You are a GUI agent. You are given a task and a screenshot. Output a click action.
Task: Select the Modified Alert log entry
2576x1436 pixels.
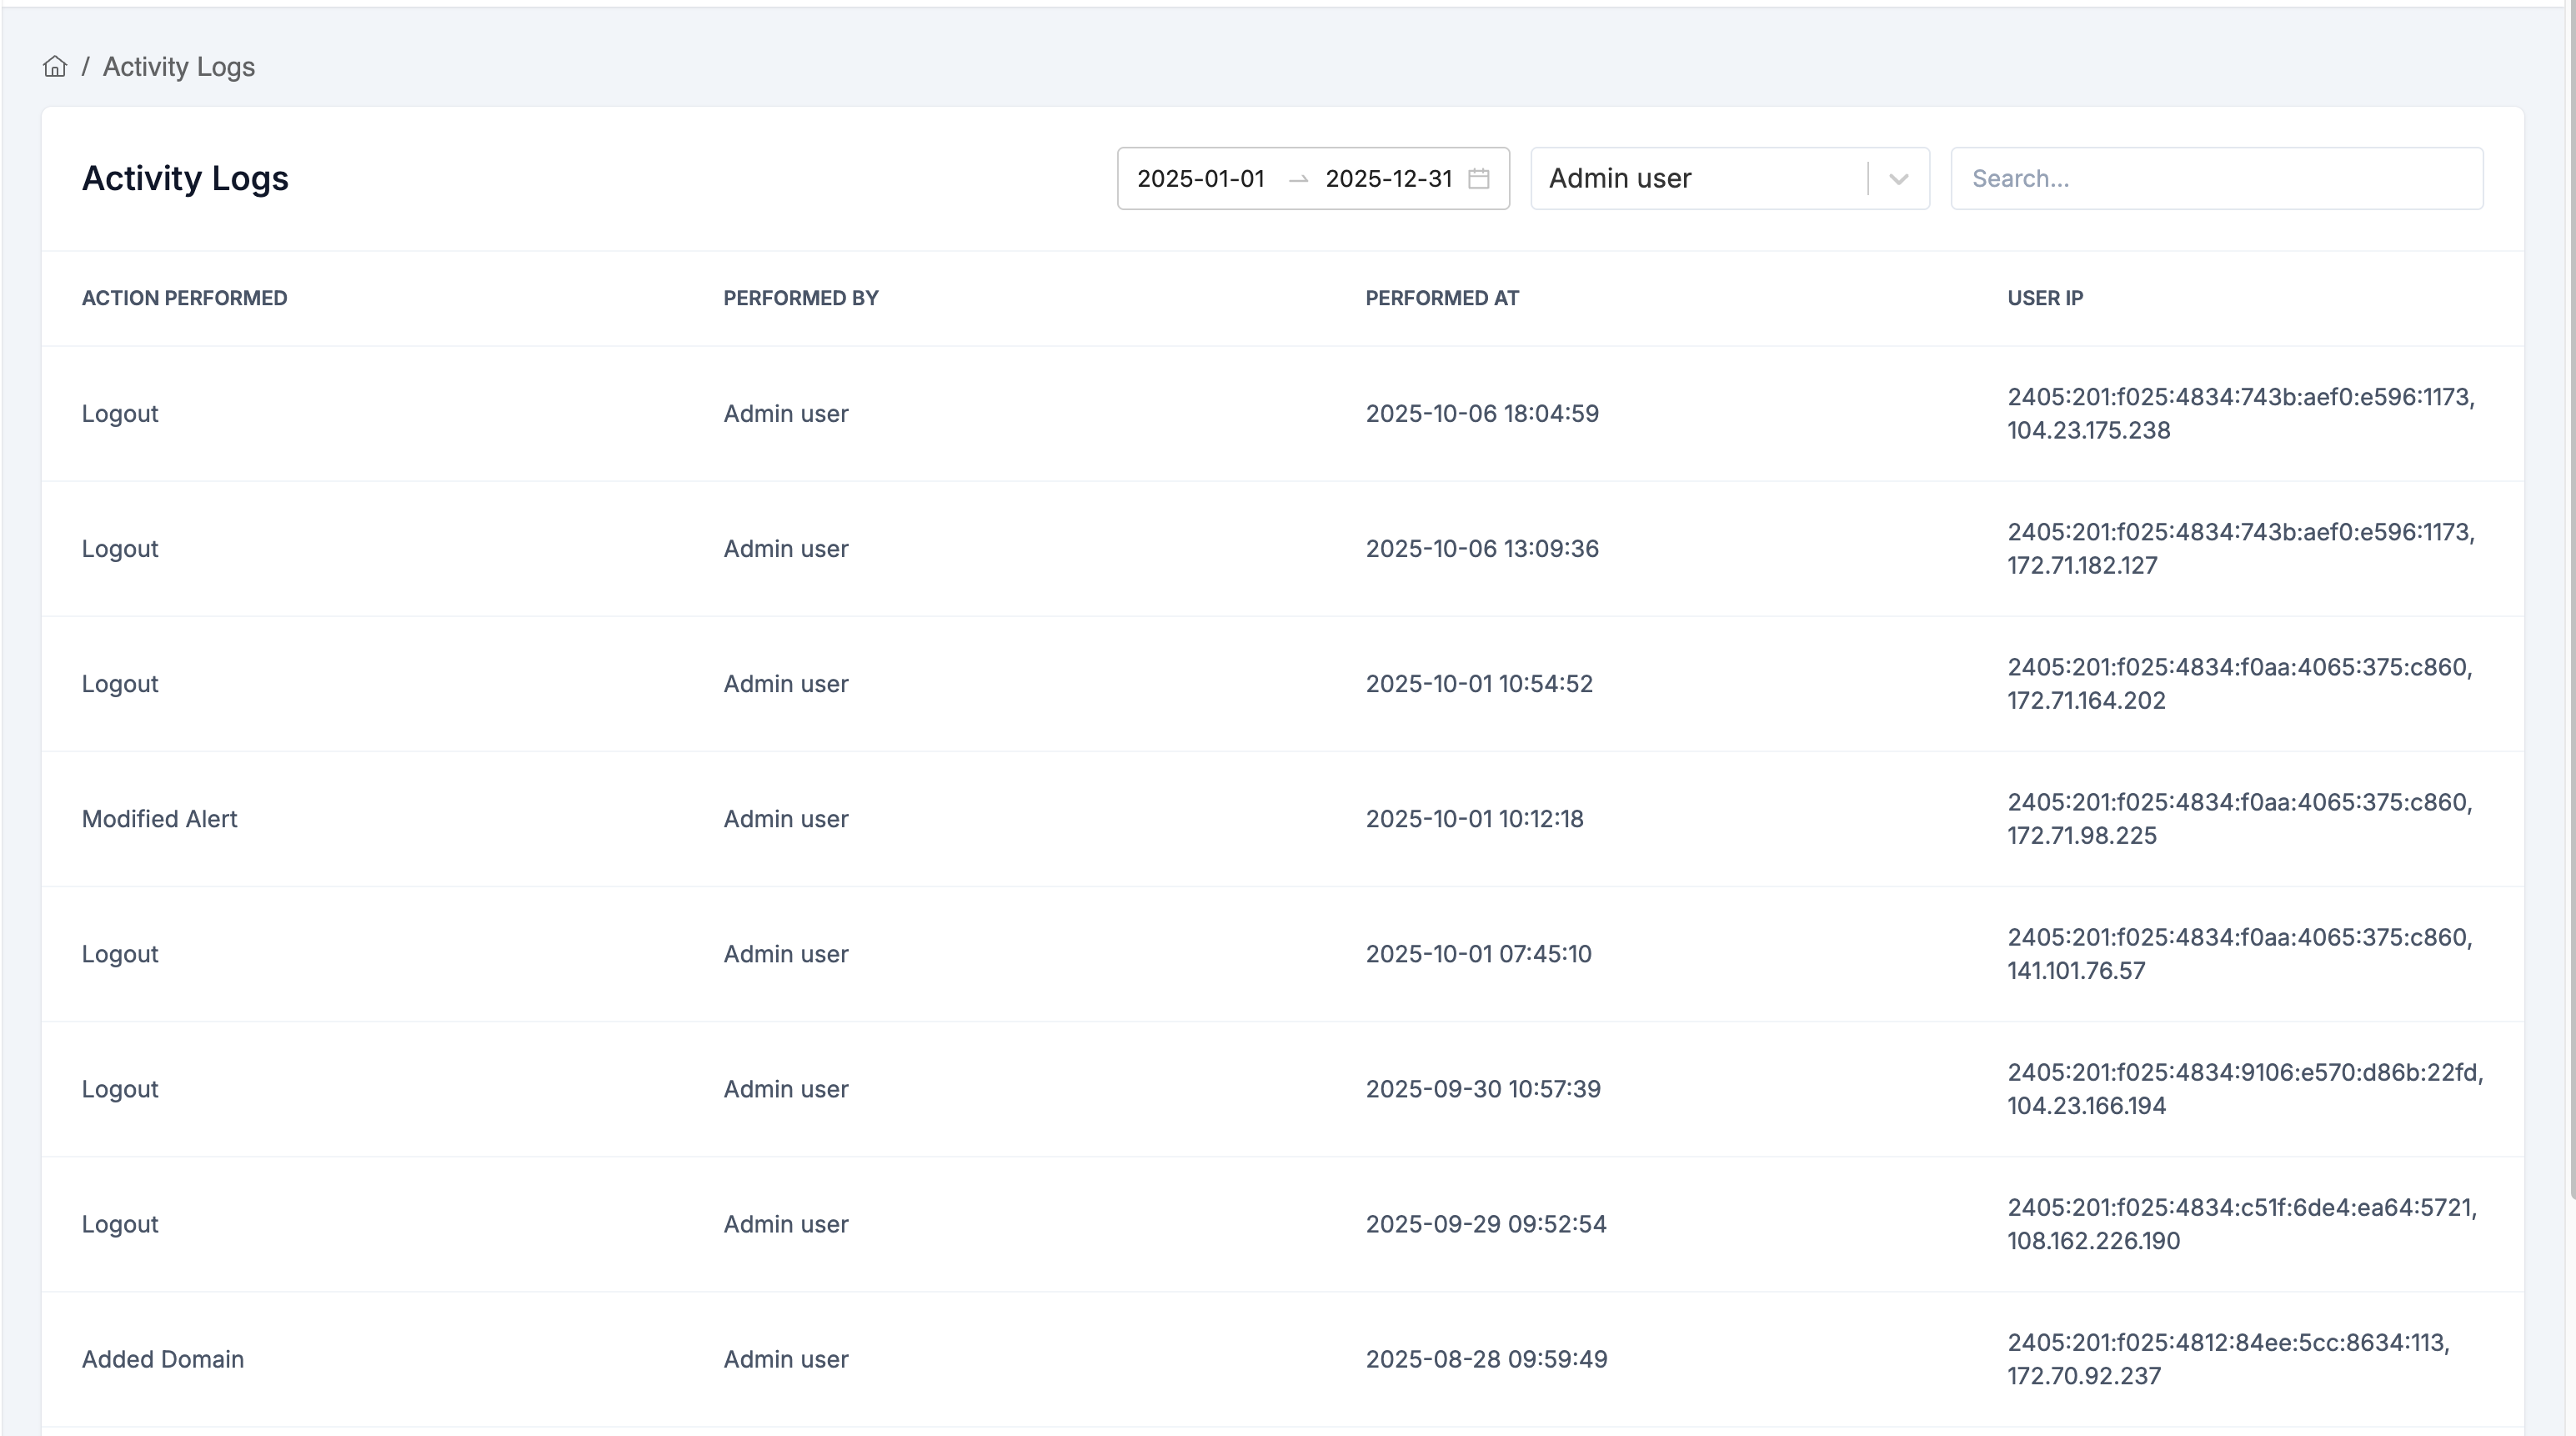[x=159, y=818]
